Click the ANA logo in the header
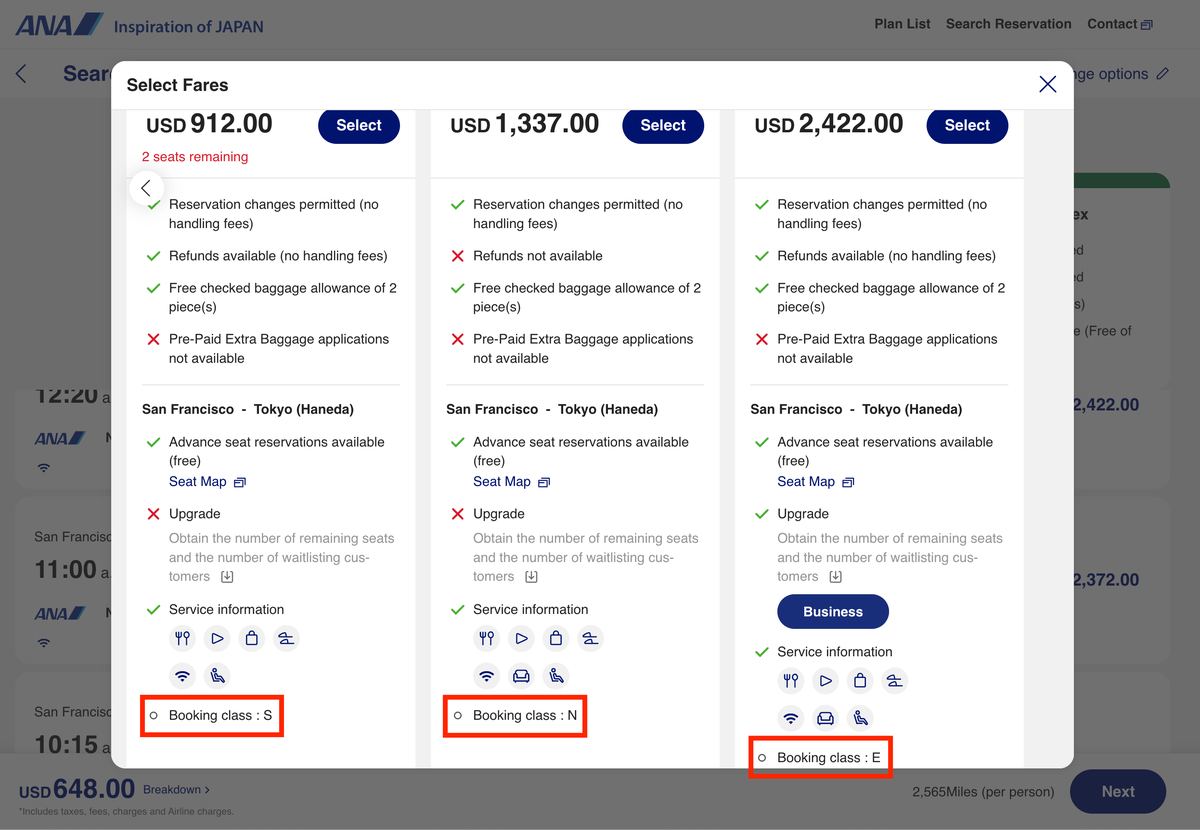Image resolution: width=1200 pixels, height=830 pixels. click(59, 25)
